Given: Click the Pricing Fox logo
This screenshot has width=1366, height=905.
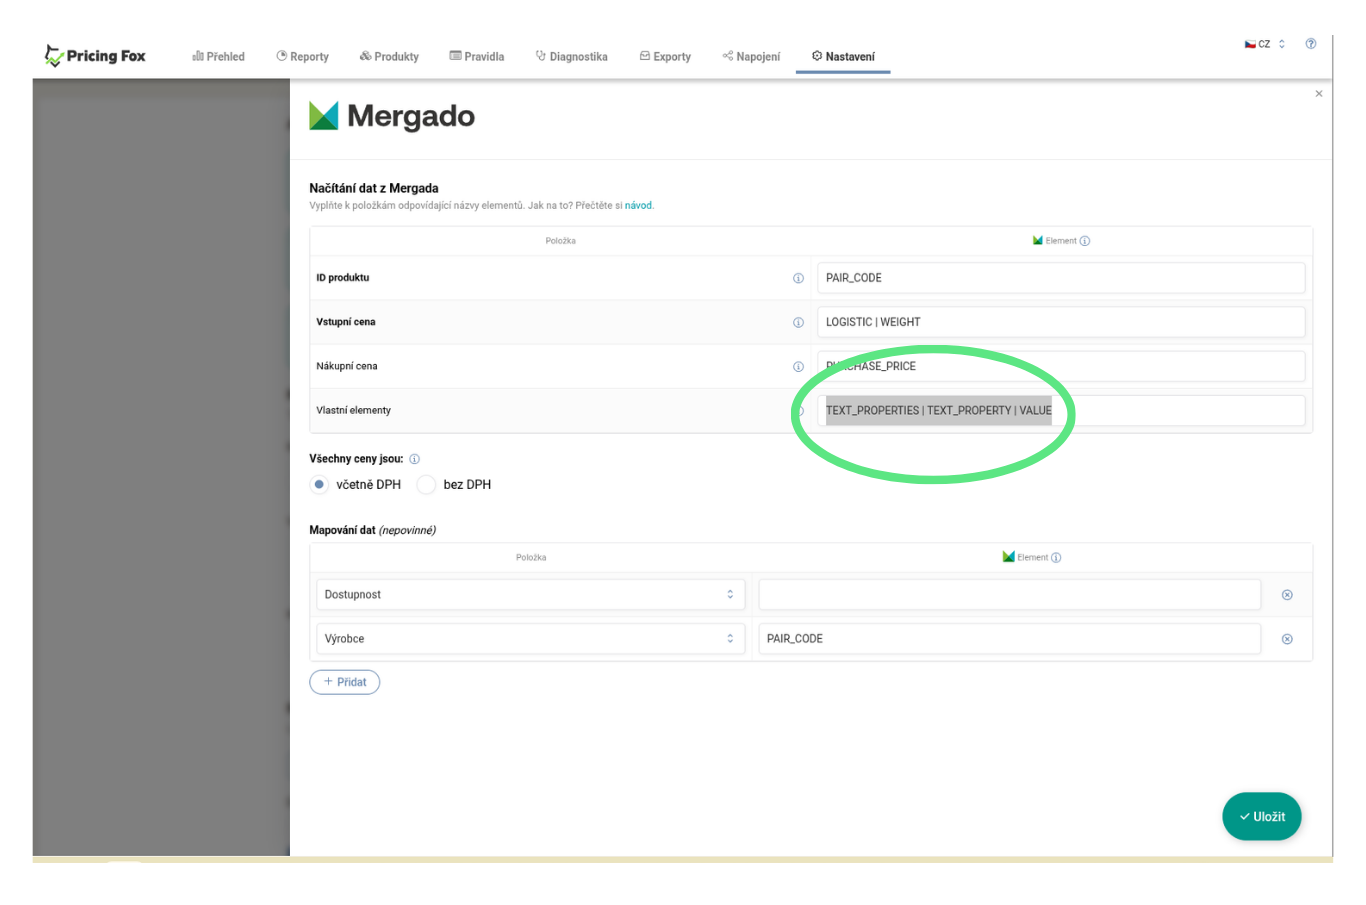Looking at the screenshot, I should tap(95, 56).
